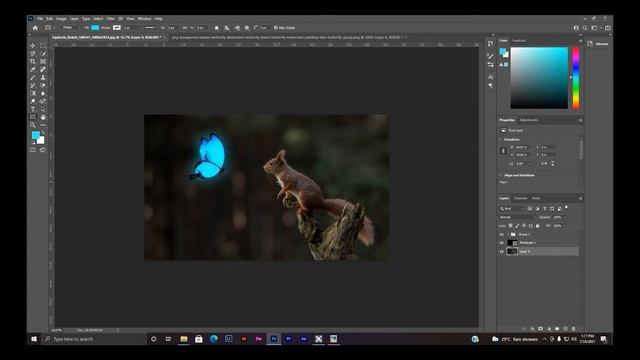Open Microsoft Edge from taskbar
The height and width of the screenshot is (360, 640).
pyautogui.click(x=213, y=339)
